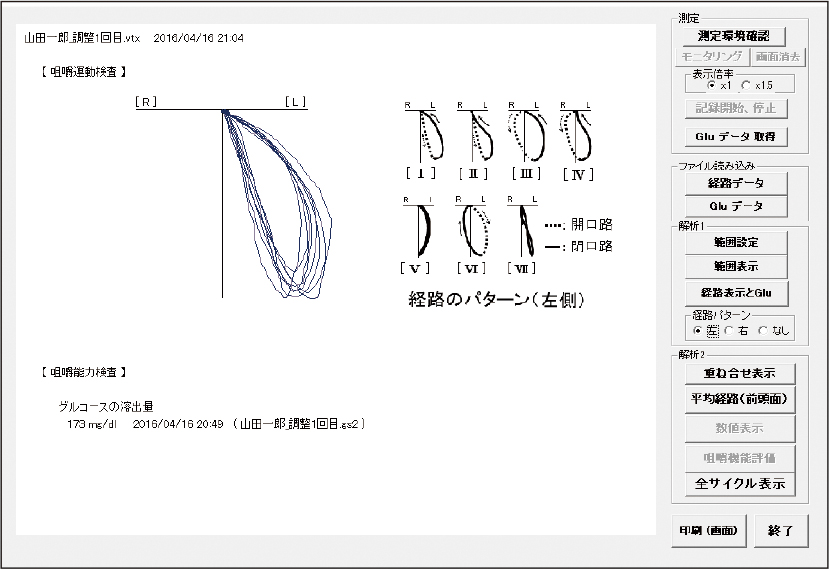Select the x1 display magnification option

point(697,86)
